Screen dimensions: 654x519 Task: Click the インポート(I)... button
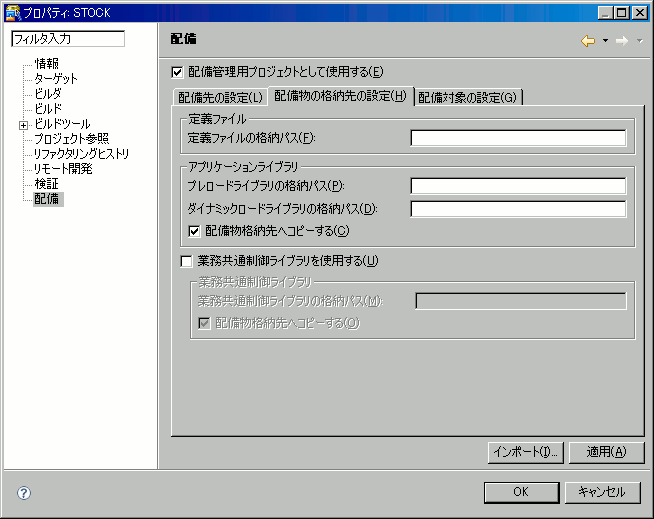(526, 452)
